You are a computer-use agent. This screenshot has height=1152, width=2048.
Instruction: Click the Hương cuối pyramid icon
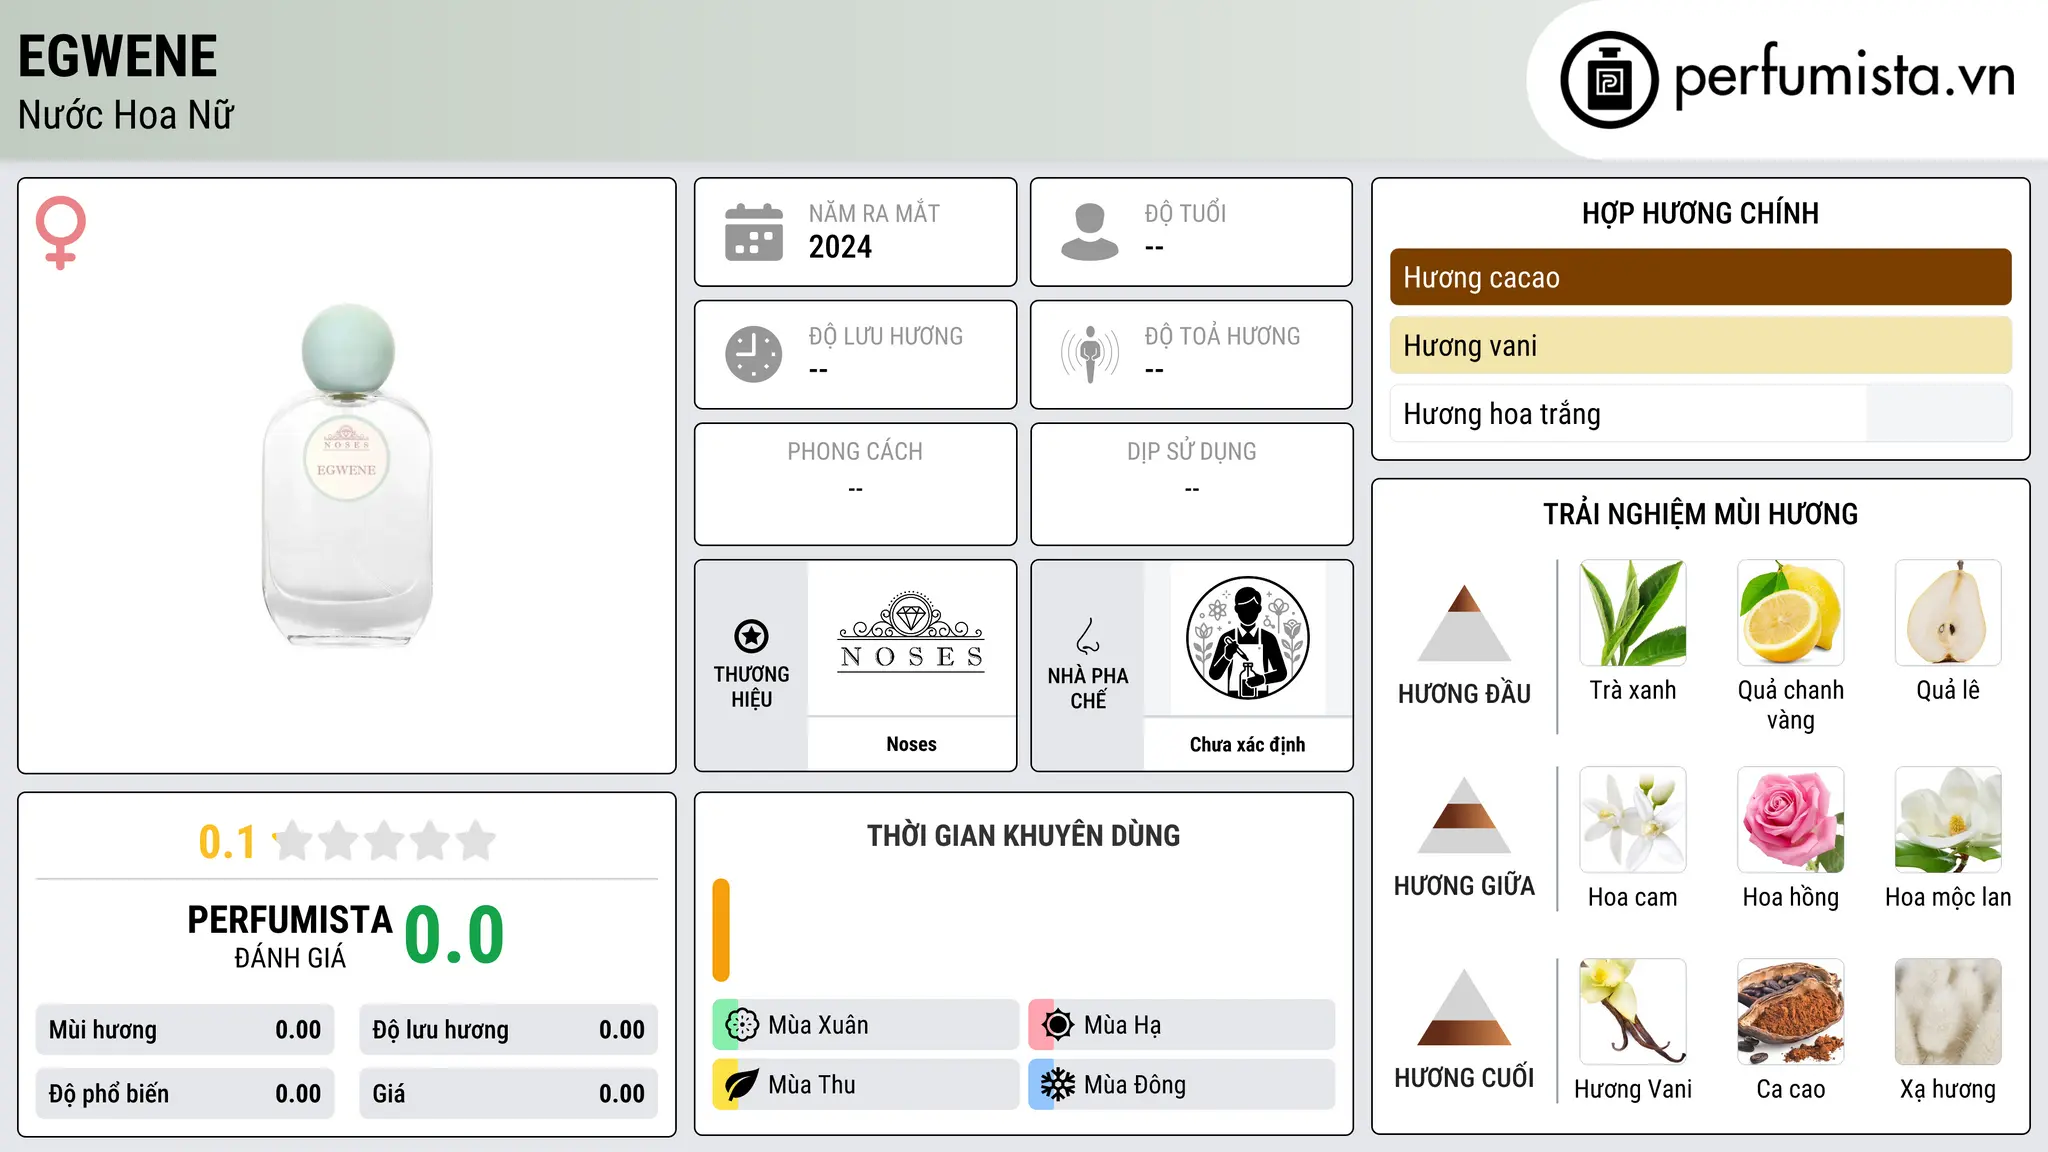[x=1464, y=1007]
